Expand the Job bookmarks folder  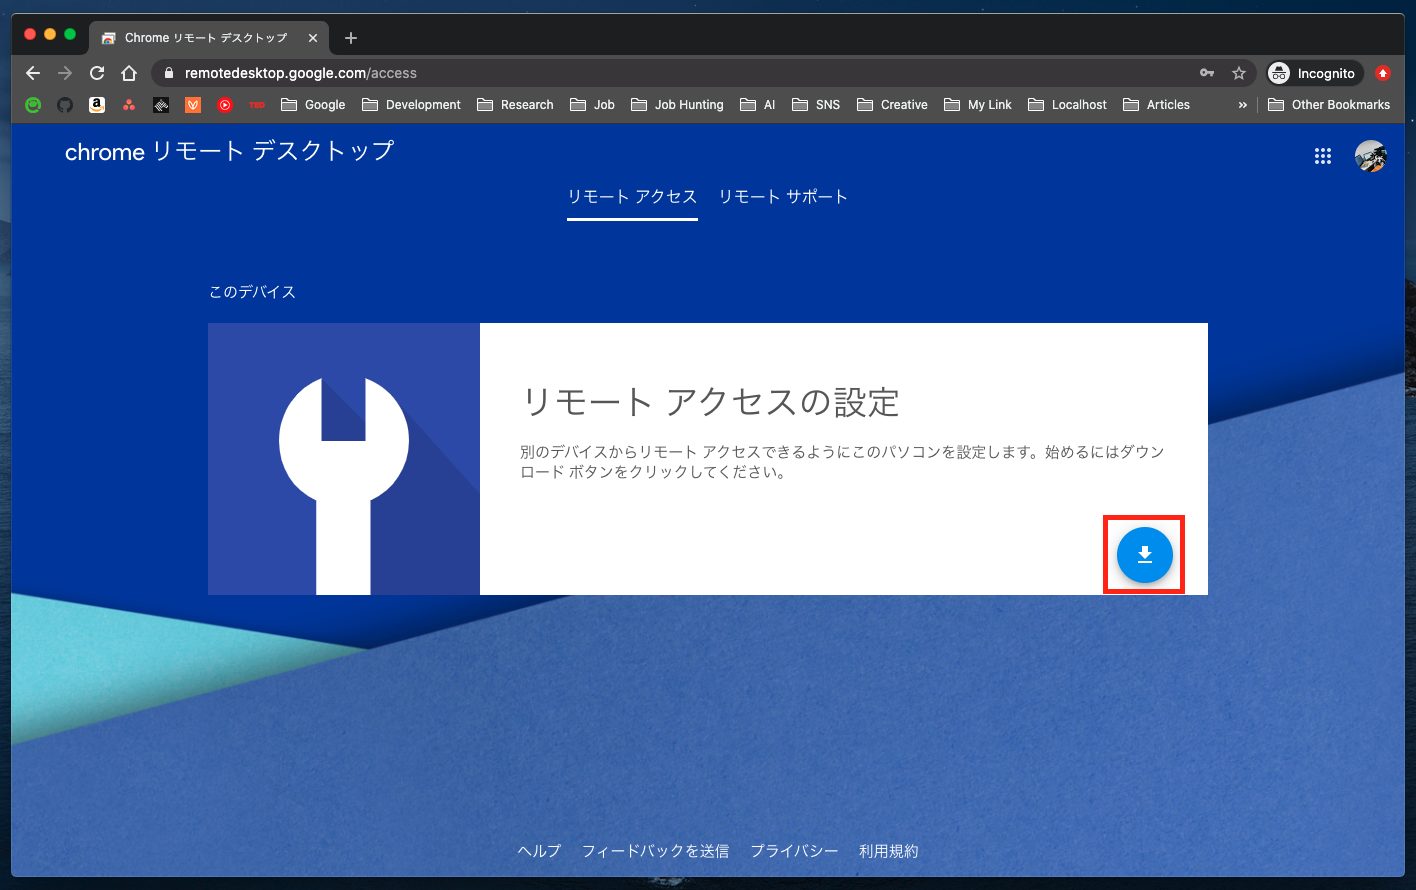pyautogui.click(x=592, y=104)
